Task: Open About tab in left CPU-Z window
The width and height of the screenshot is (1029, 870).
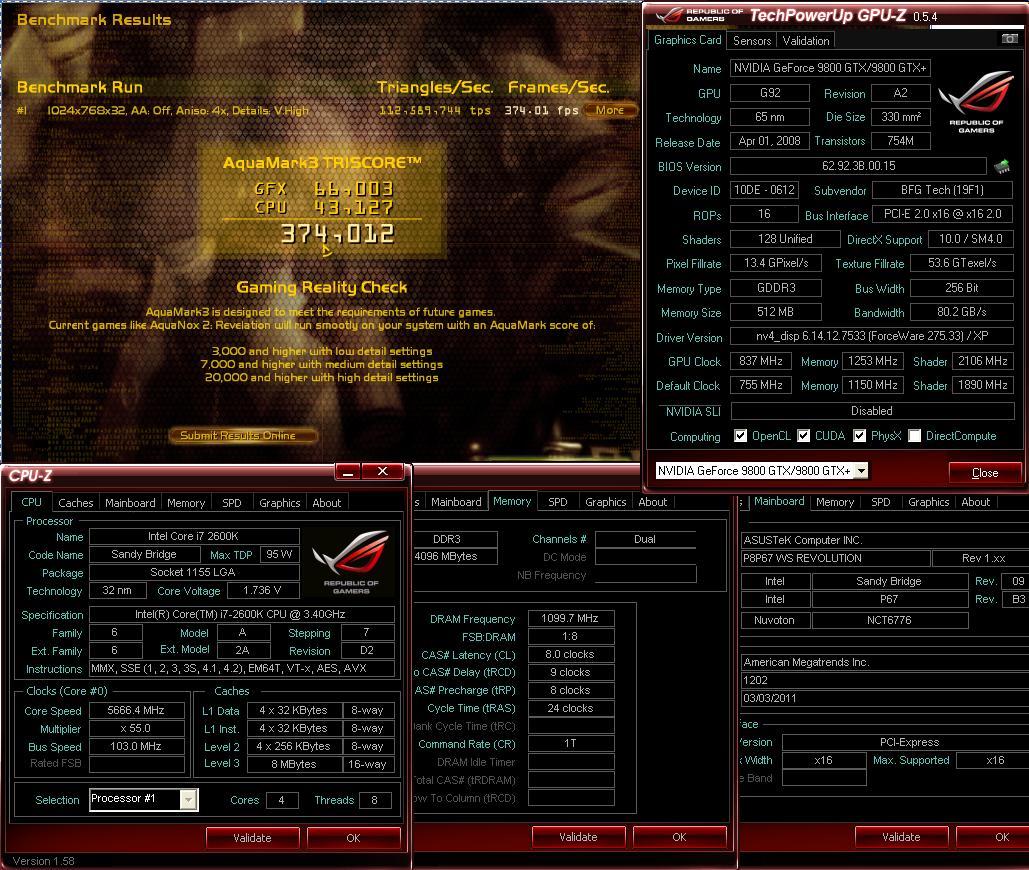Action: [326, 503]
